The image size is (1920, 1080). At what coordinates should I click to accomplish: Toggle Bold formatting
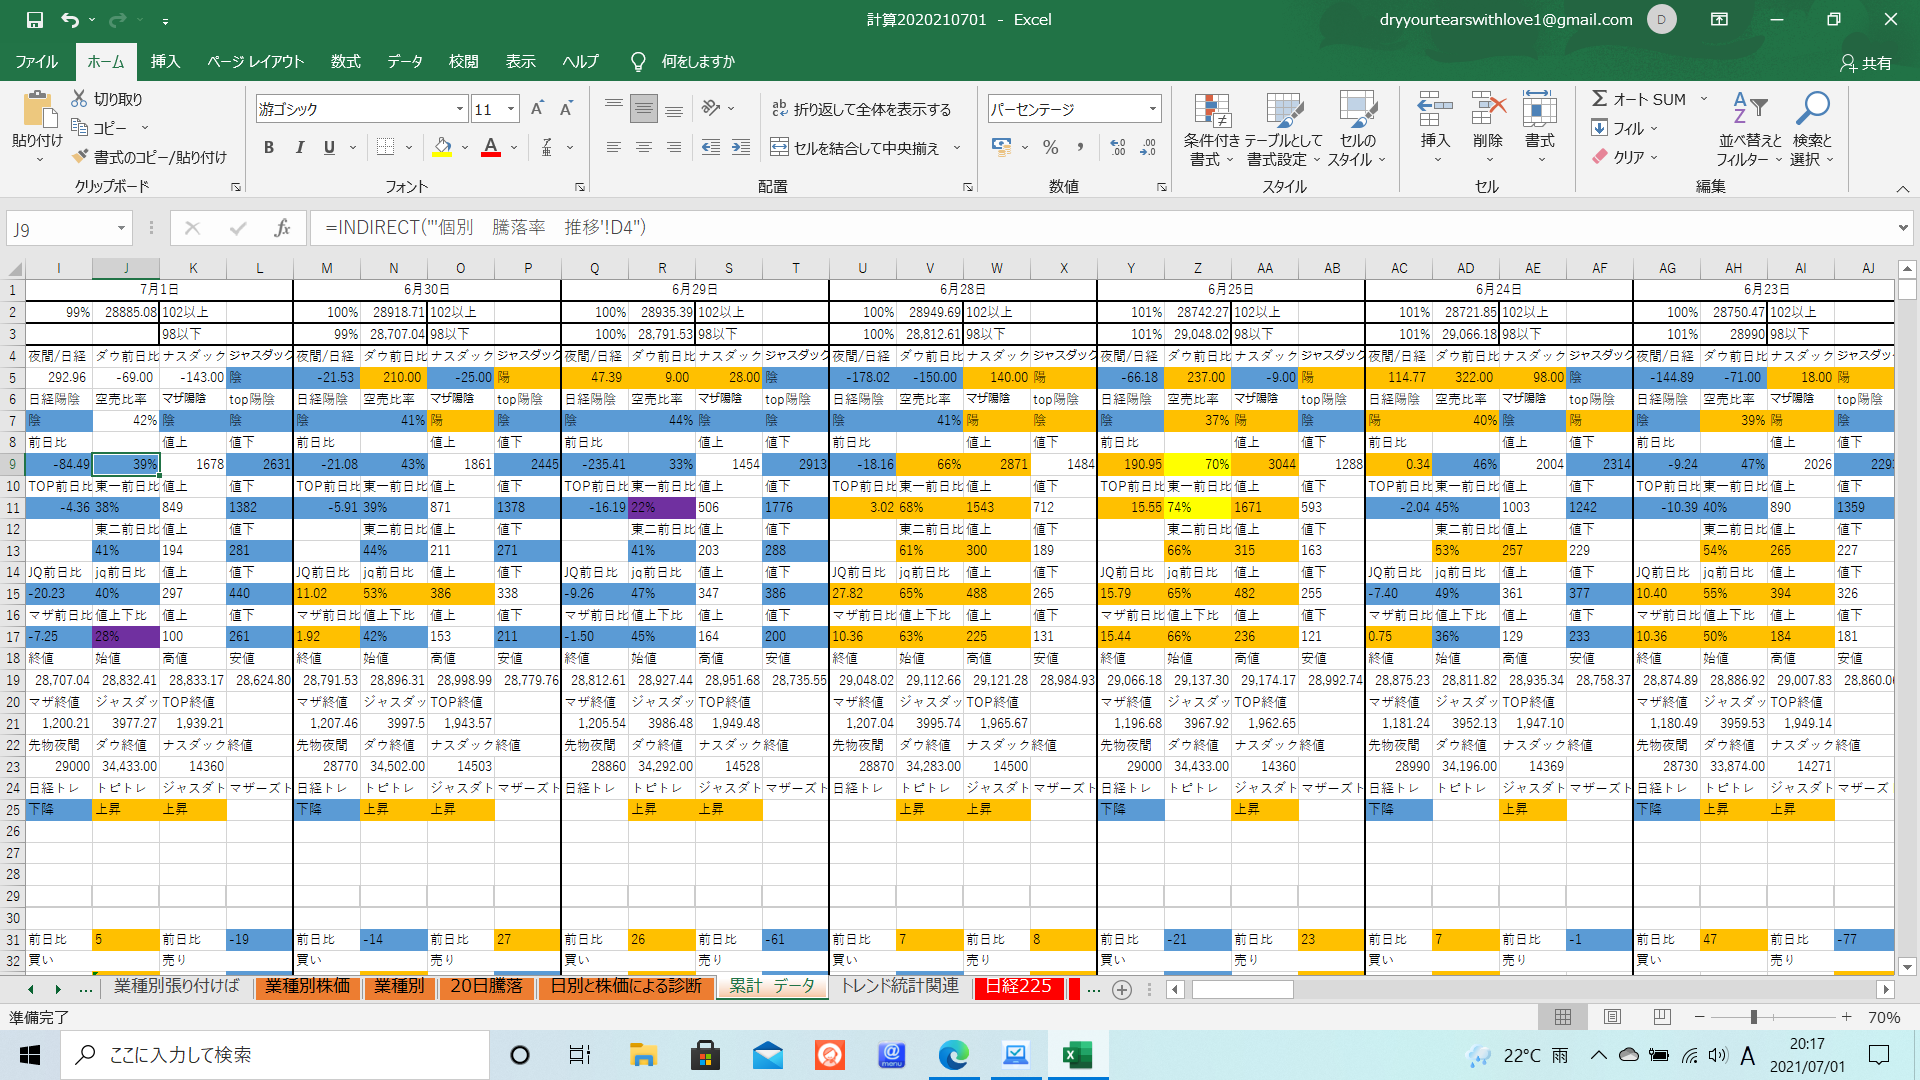269,148
